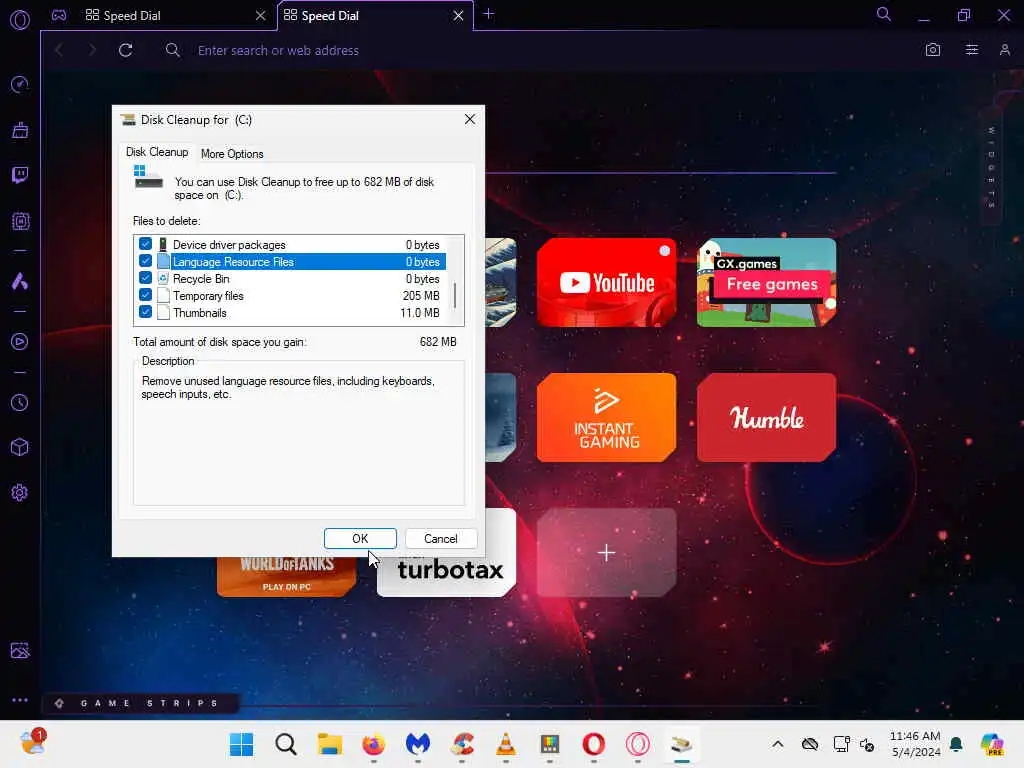Screen dimensions: 1024x768
Task: Open the GX Control speedometer icon
Action: pyautogui.click(x=20, y=84)
